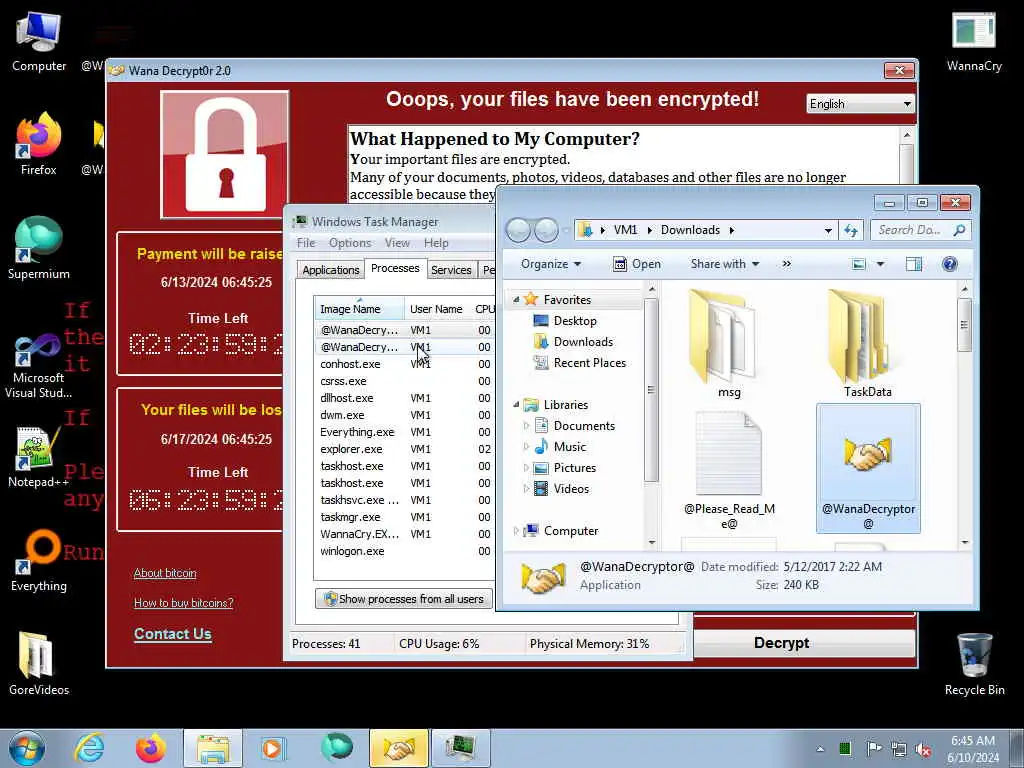Open the address bar history dropdown
The height and width of the screenshot is (768, 1024).
(828, 230)
